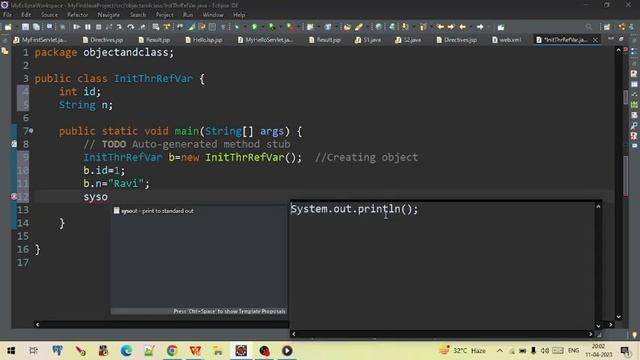Click the Suspend debug icon
Viewport: 640px width, 360px height.
(88, 27)
